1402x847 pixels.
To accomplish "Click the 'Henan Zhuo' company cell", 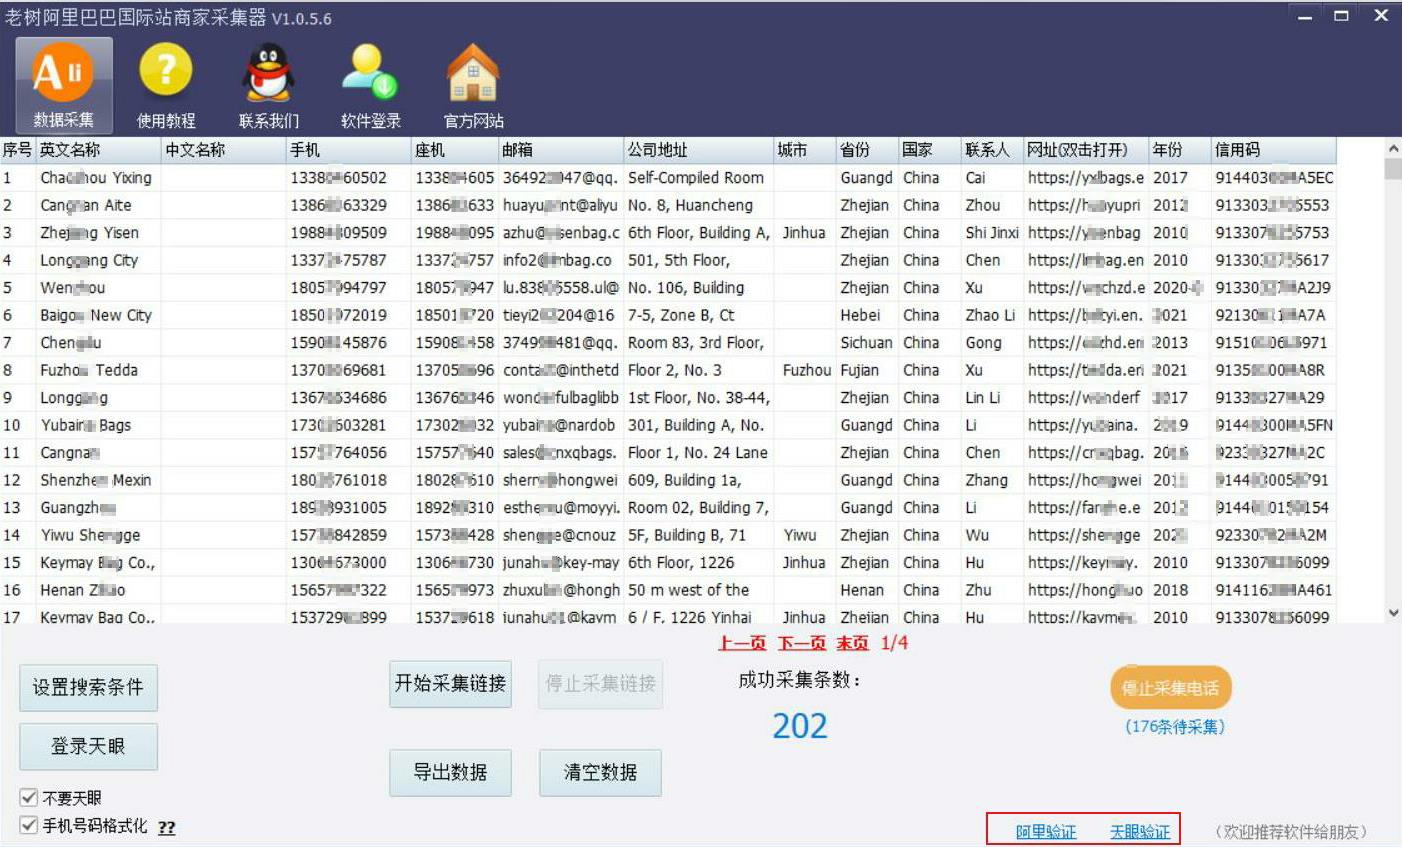I will tap(99, 590).
